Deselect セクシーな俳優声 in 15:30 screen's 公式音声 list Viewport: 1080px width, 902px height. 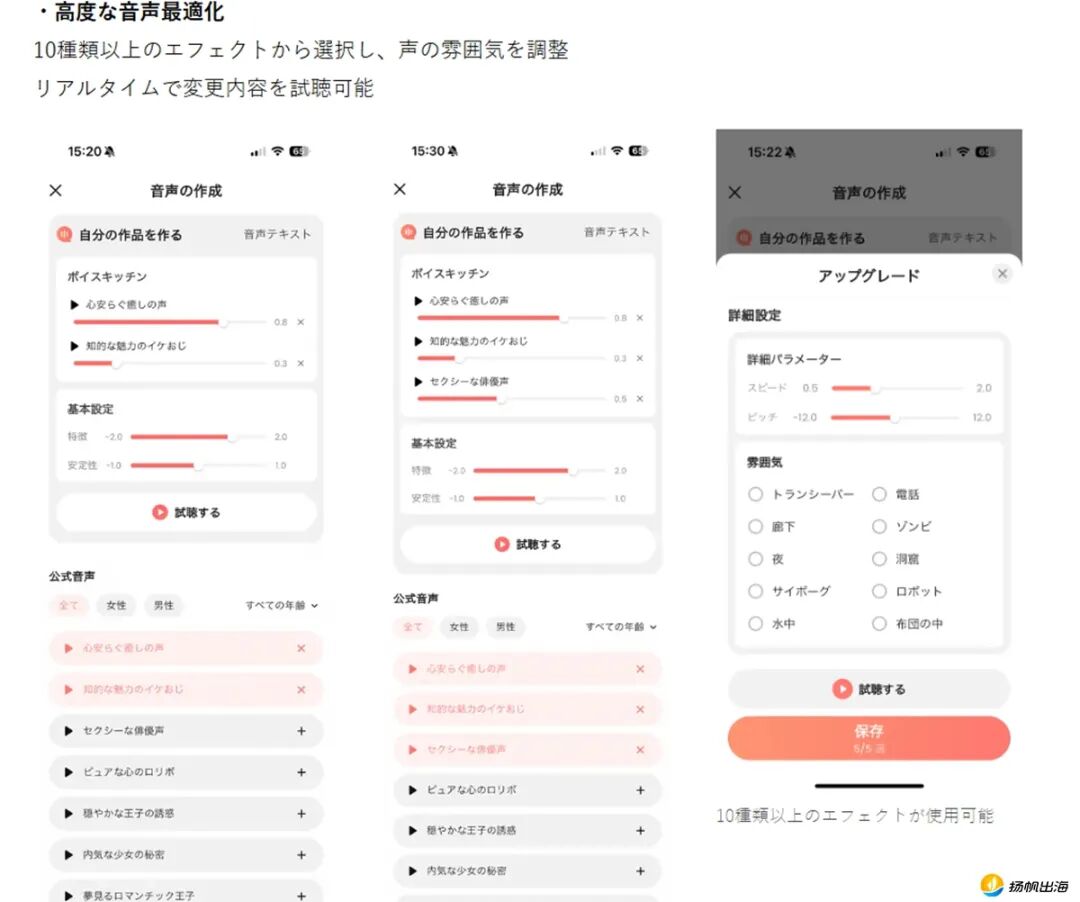click(x=641, y=750)
